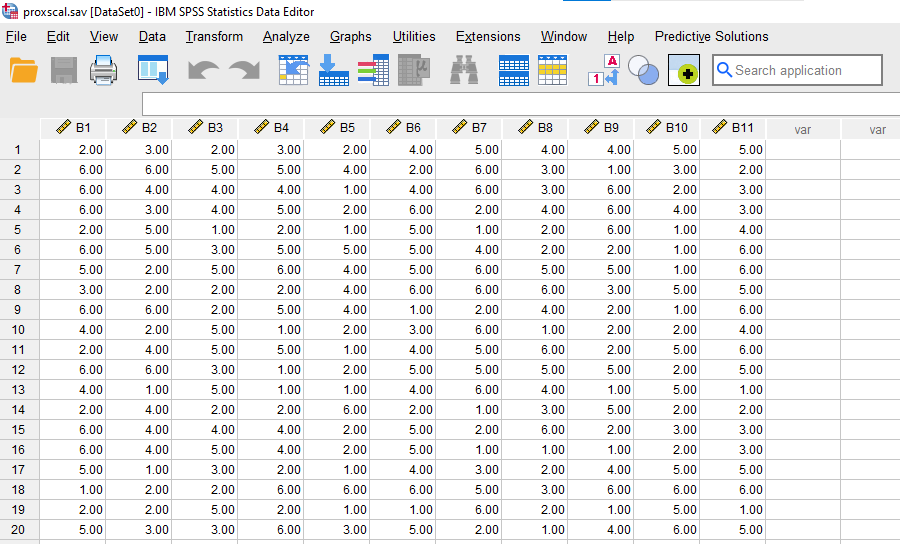Open the Analyze menu
Screen dimensions: 900x544
click(x=286, y=36)
